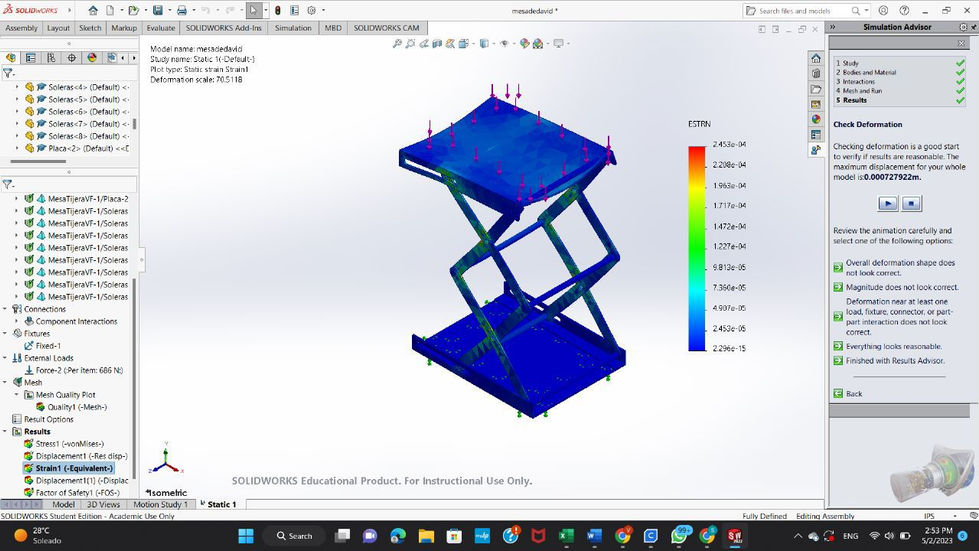Click the Zoom to Area icon
This screenshot has width=979, height=551.
pos(410,44)
